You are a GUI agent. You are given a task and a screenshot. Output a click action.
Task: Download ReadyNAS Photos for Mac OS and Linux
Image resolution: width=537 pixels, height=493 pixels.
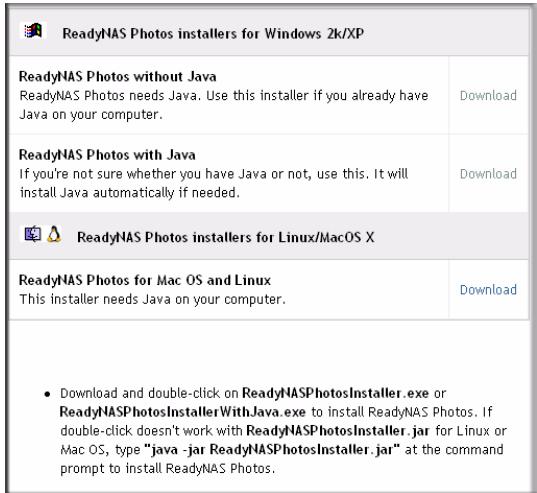[488, 290]
